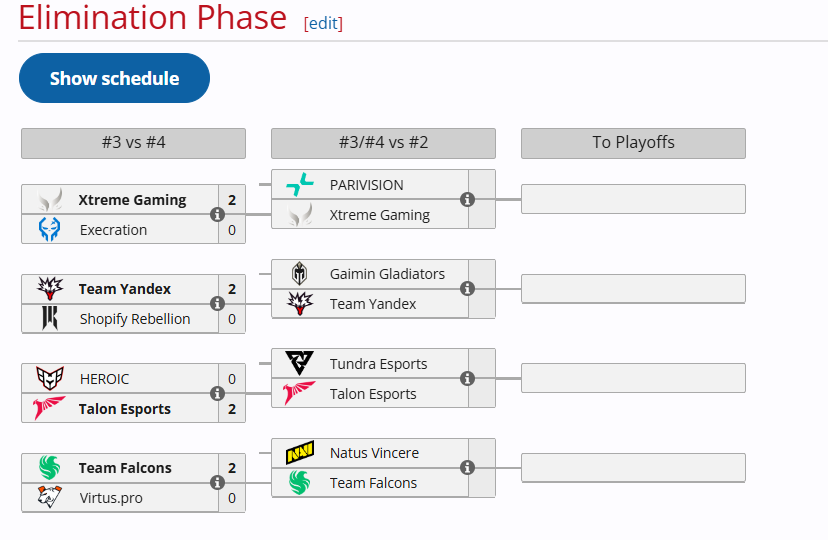Click the first empty To Playoffs slot

633,199
